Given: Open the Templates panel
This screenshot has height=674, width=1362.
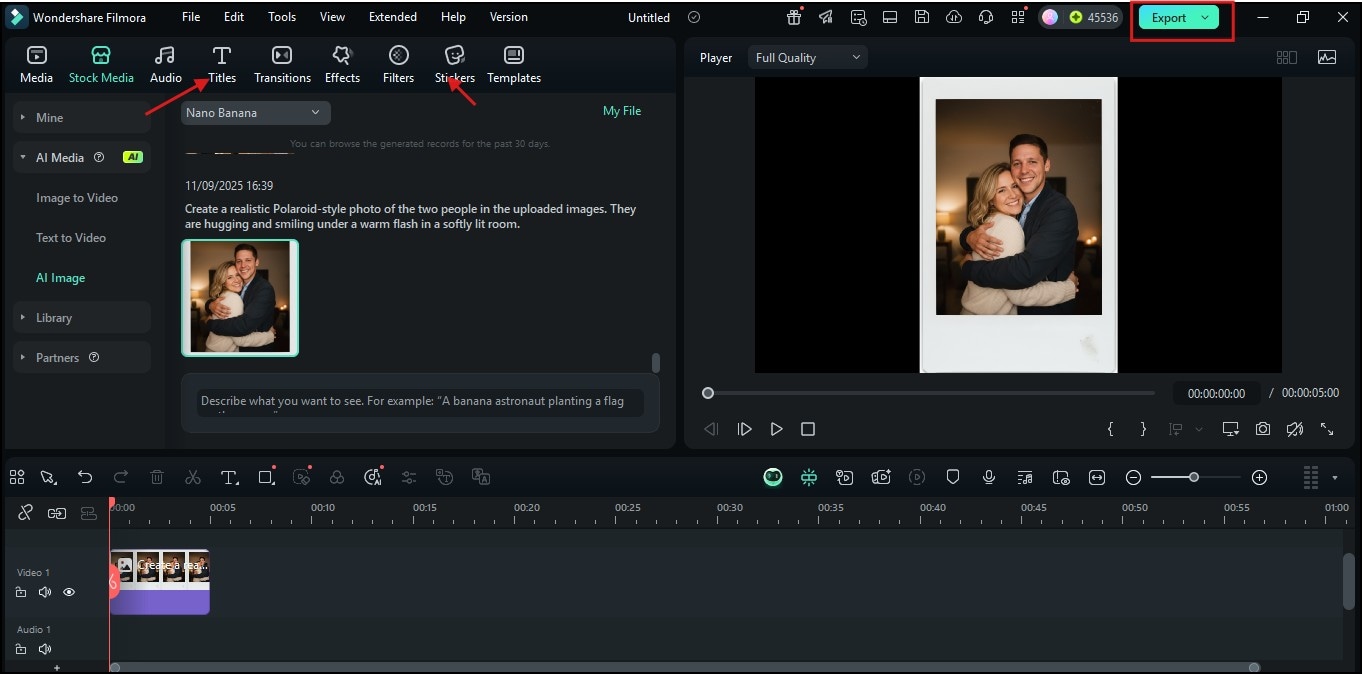Looking at the screenshot, I should pos(513,63).
